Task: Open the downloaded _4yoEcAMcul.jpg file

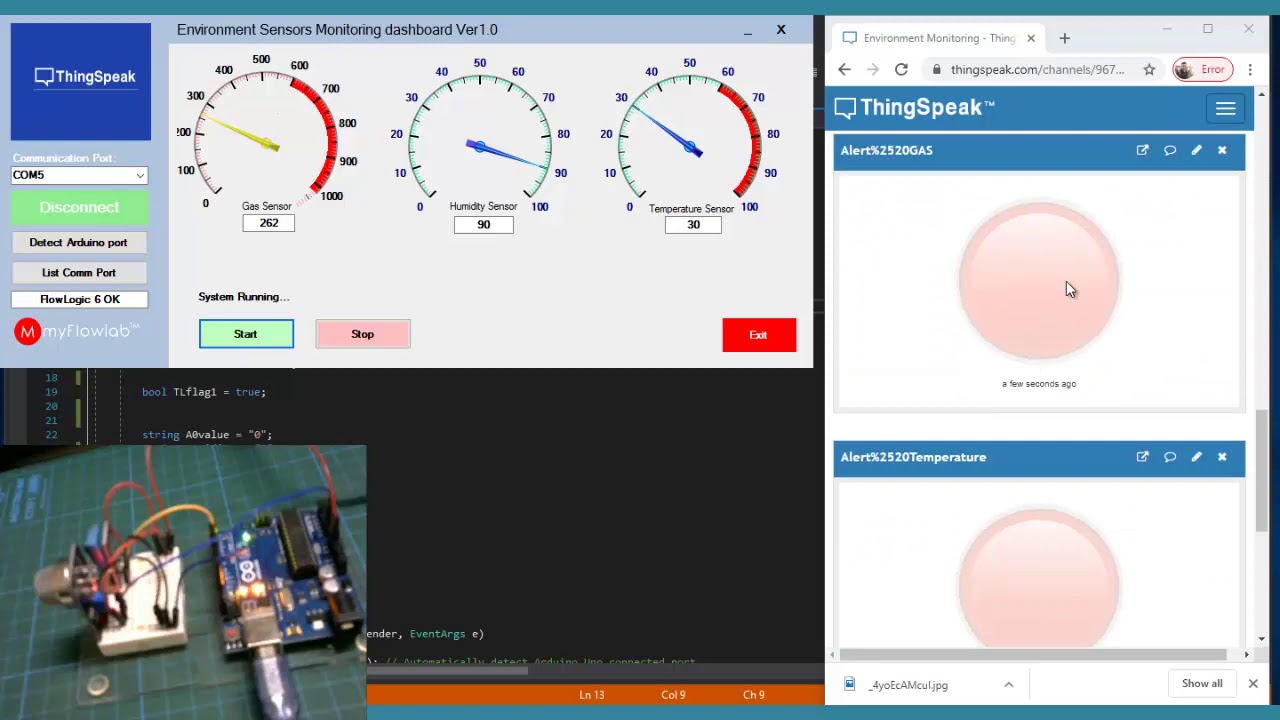Action: tap(908, 685)
